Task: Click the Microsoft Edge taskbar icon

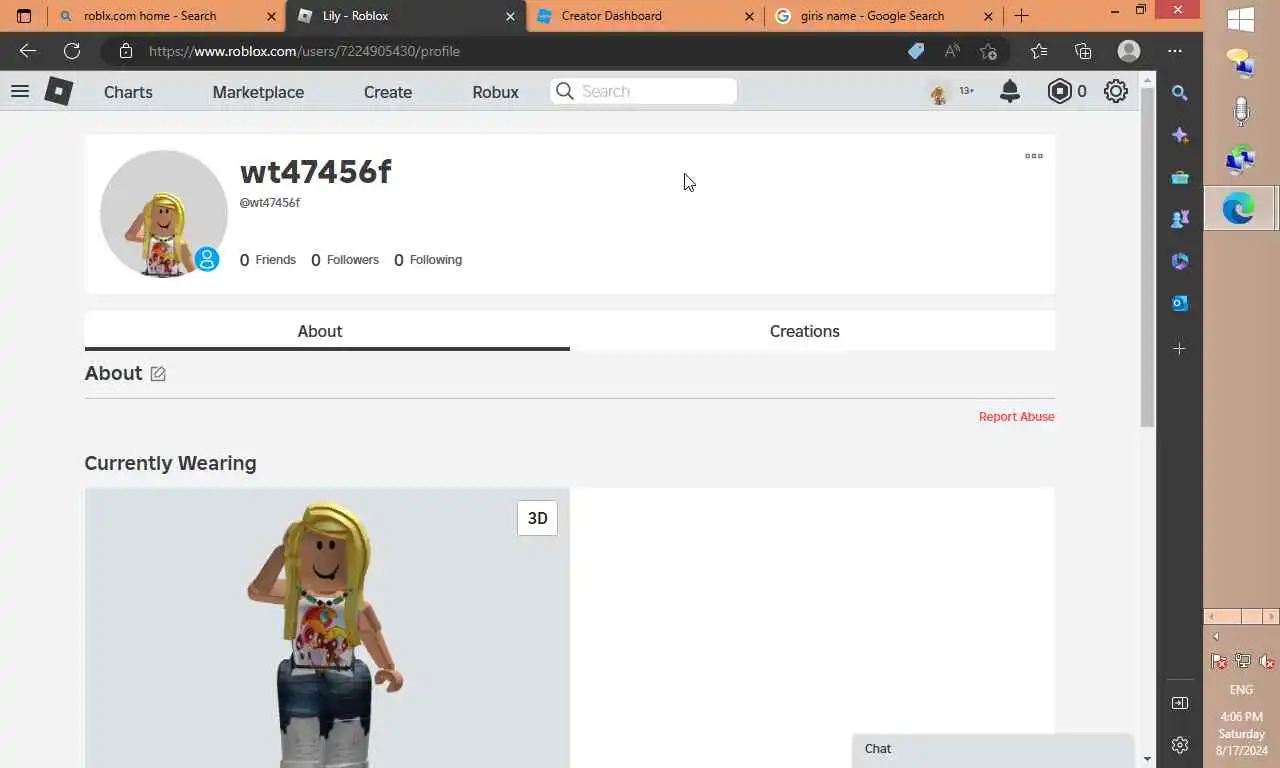Action: tap(1240, 208)
